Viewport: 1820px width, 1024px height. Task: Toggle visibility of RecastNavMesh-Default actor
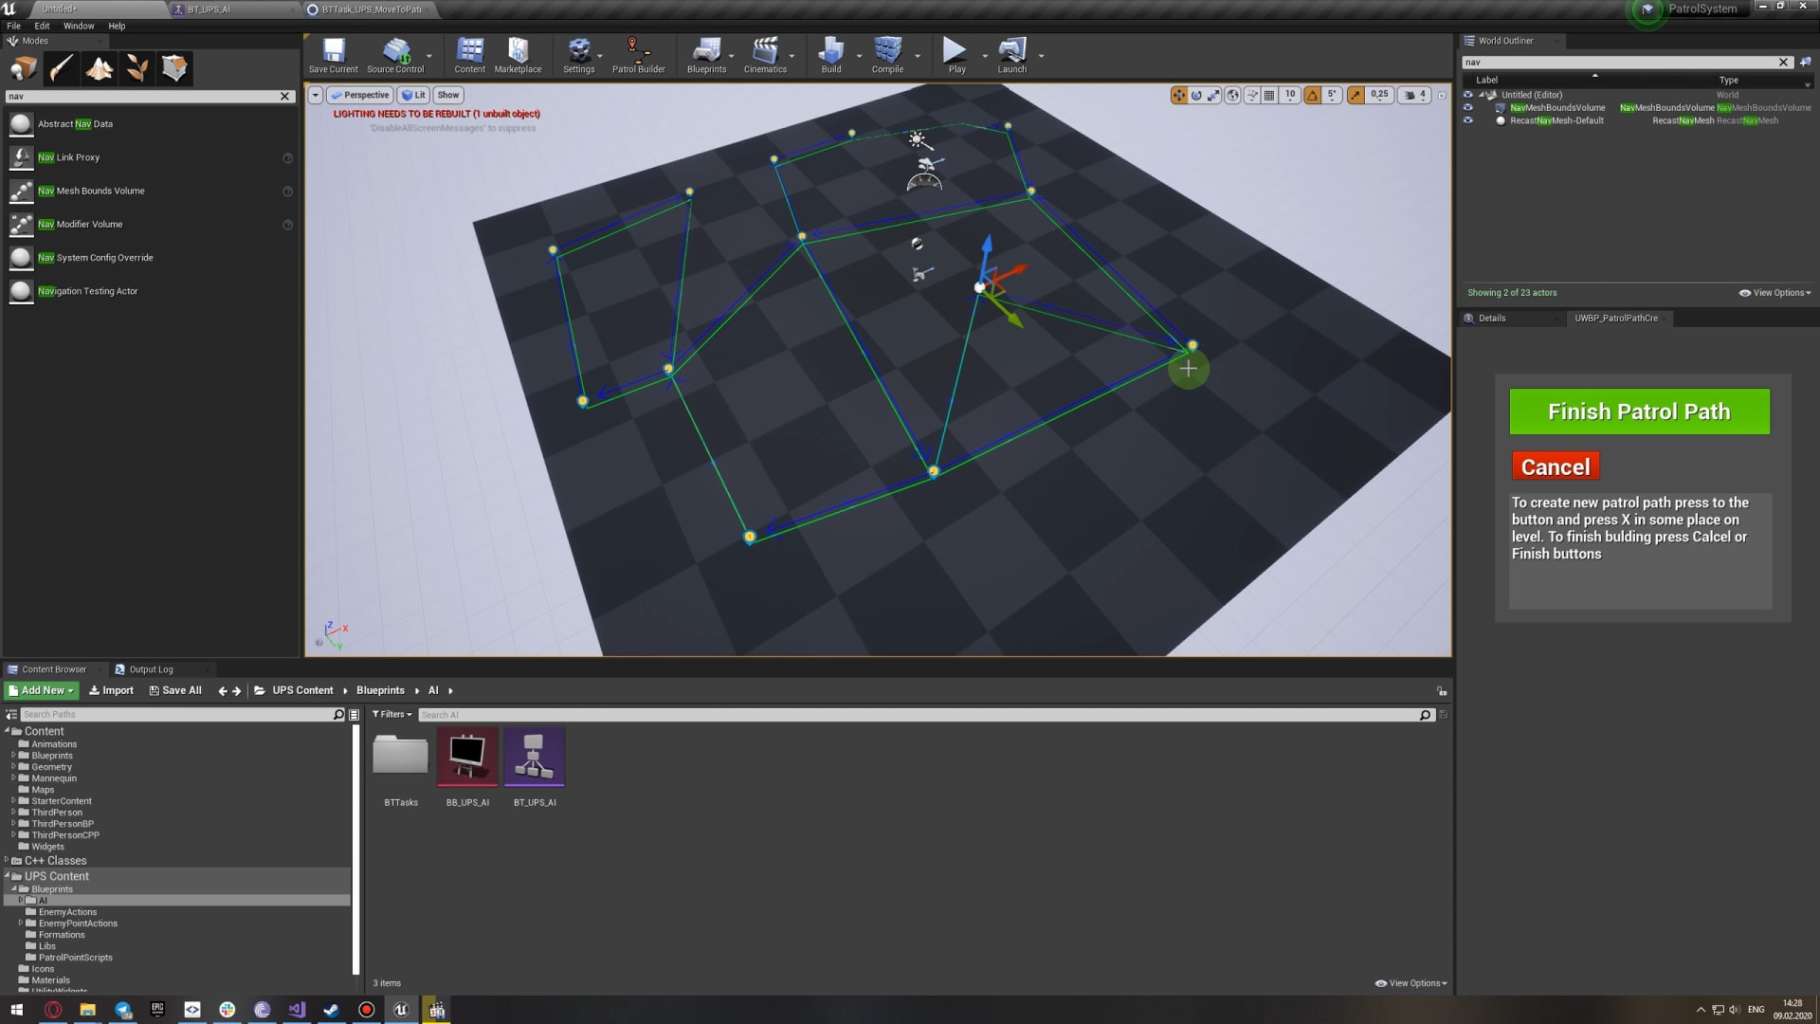1468,120
